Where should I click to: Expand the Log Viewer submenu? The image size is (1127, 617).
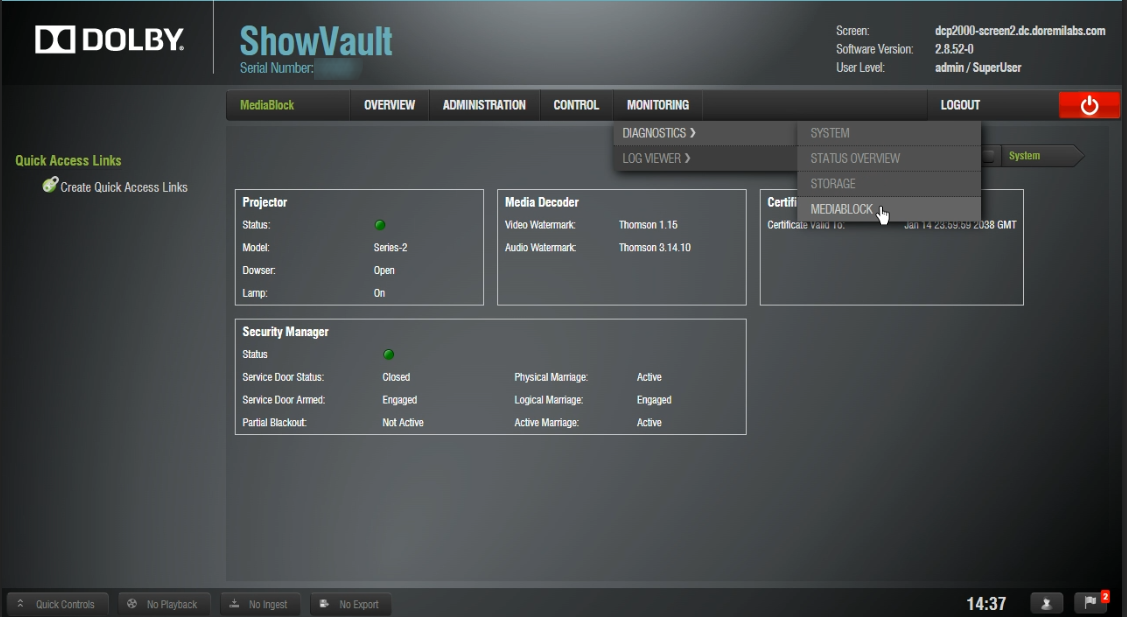656,158
